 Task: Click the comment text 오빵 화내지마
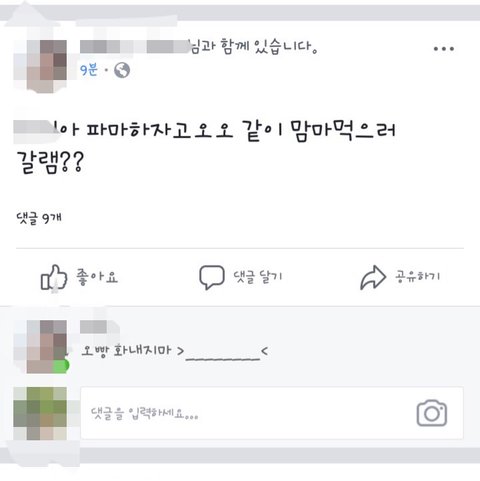127,351
